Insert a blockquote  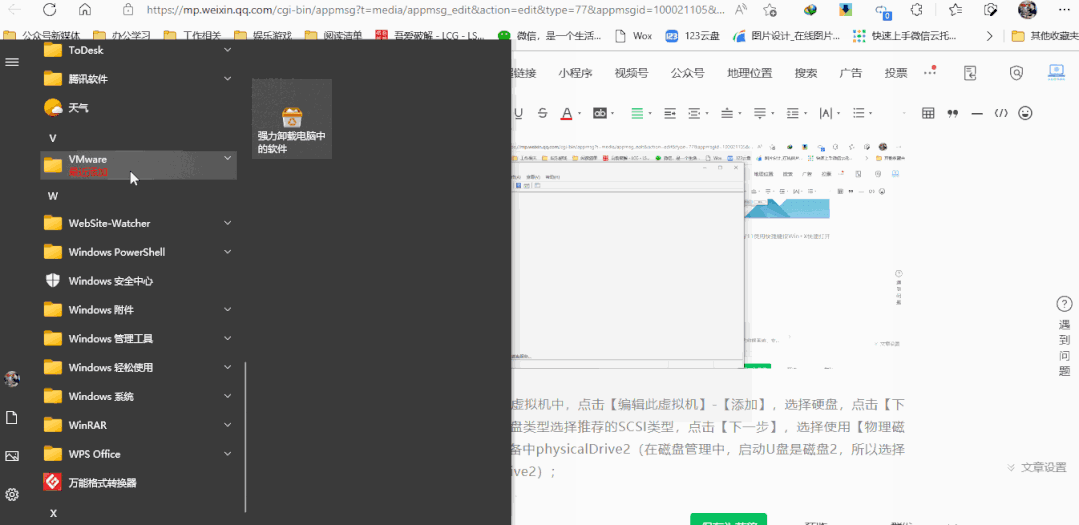tap(953, 113)
